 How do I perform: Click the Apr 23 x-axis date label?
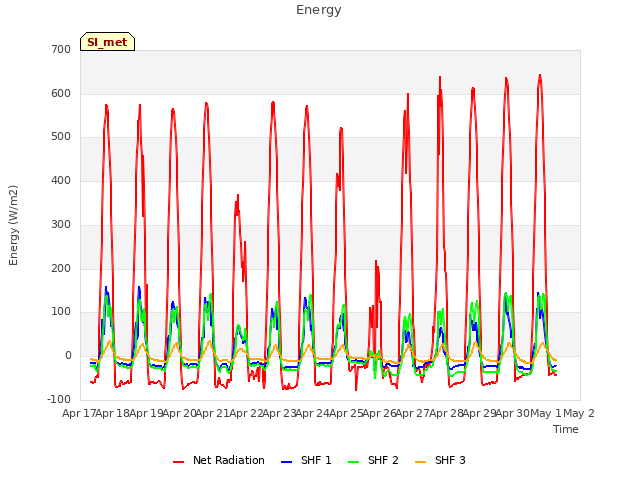click(x=279, y=413)
